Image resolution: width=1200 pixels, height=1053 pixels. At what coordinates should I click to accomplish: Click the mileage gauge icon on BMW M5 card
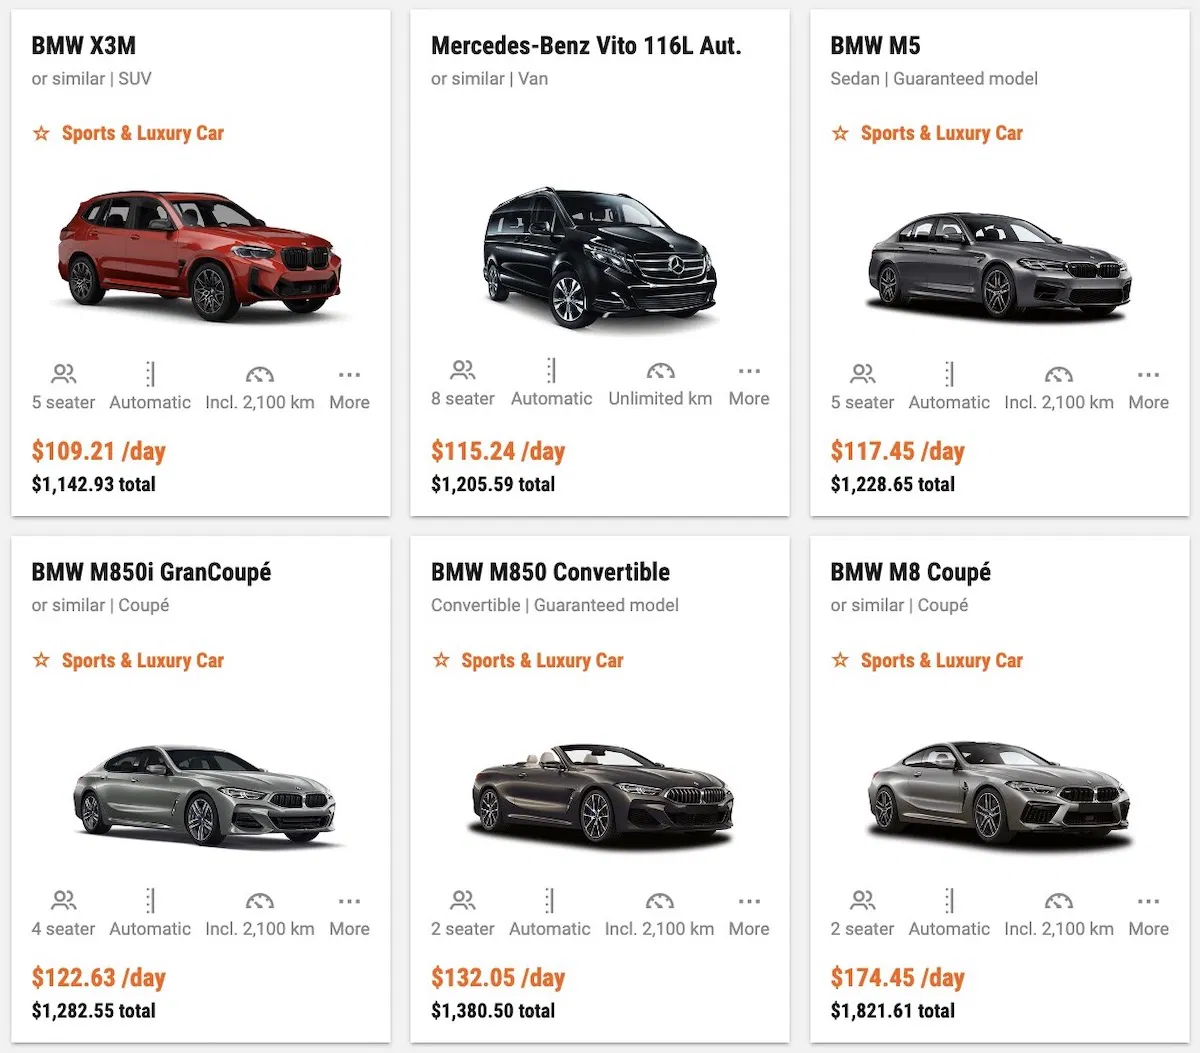point(1058,375)
